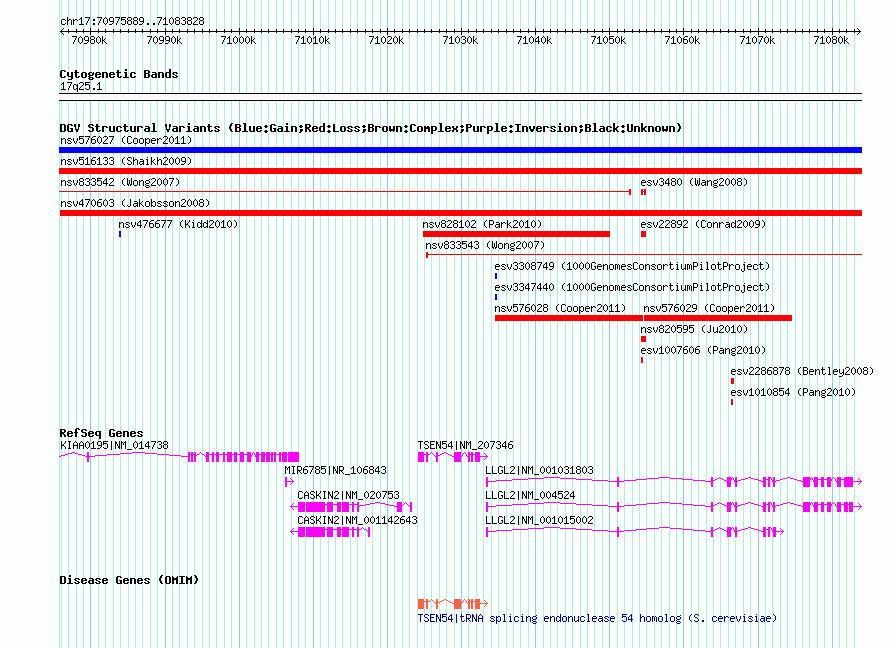890x648 pixels.
Task: Click the LLGL2 NM_001015002 transcript glyph
Action: [635, 532]
